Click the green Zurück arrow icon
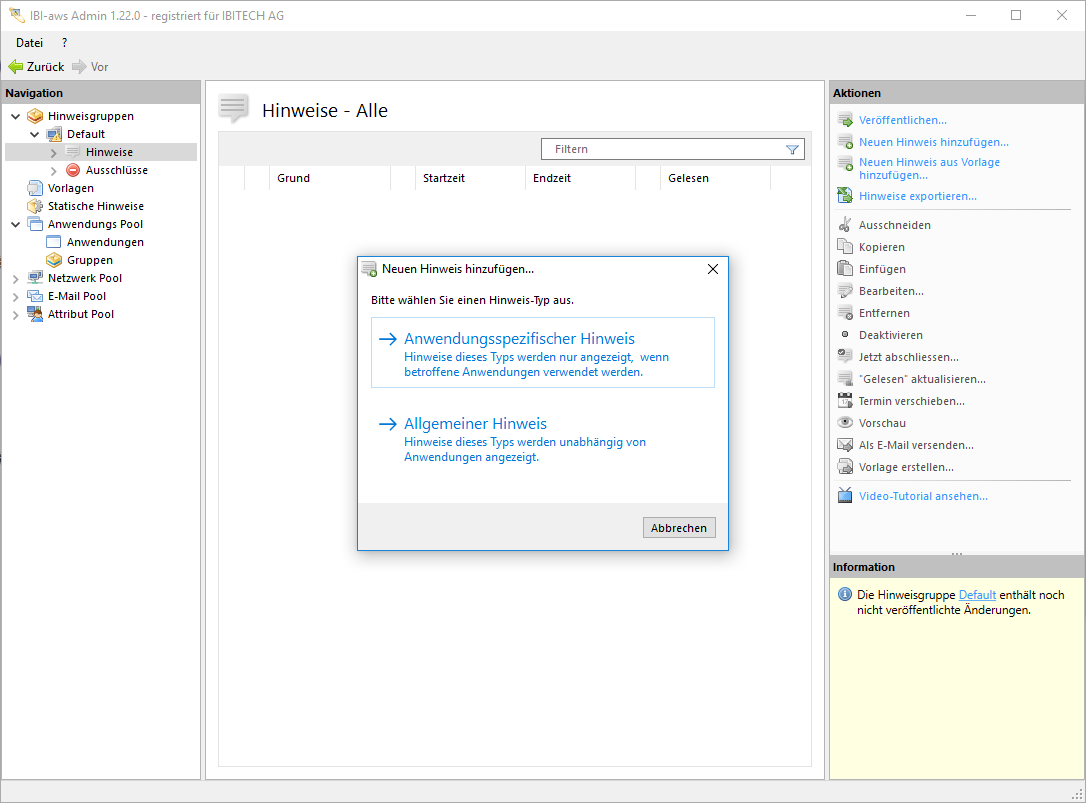 pyautogui.click(x=16, y=67)
